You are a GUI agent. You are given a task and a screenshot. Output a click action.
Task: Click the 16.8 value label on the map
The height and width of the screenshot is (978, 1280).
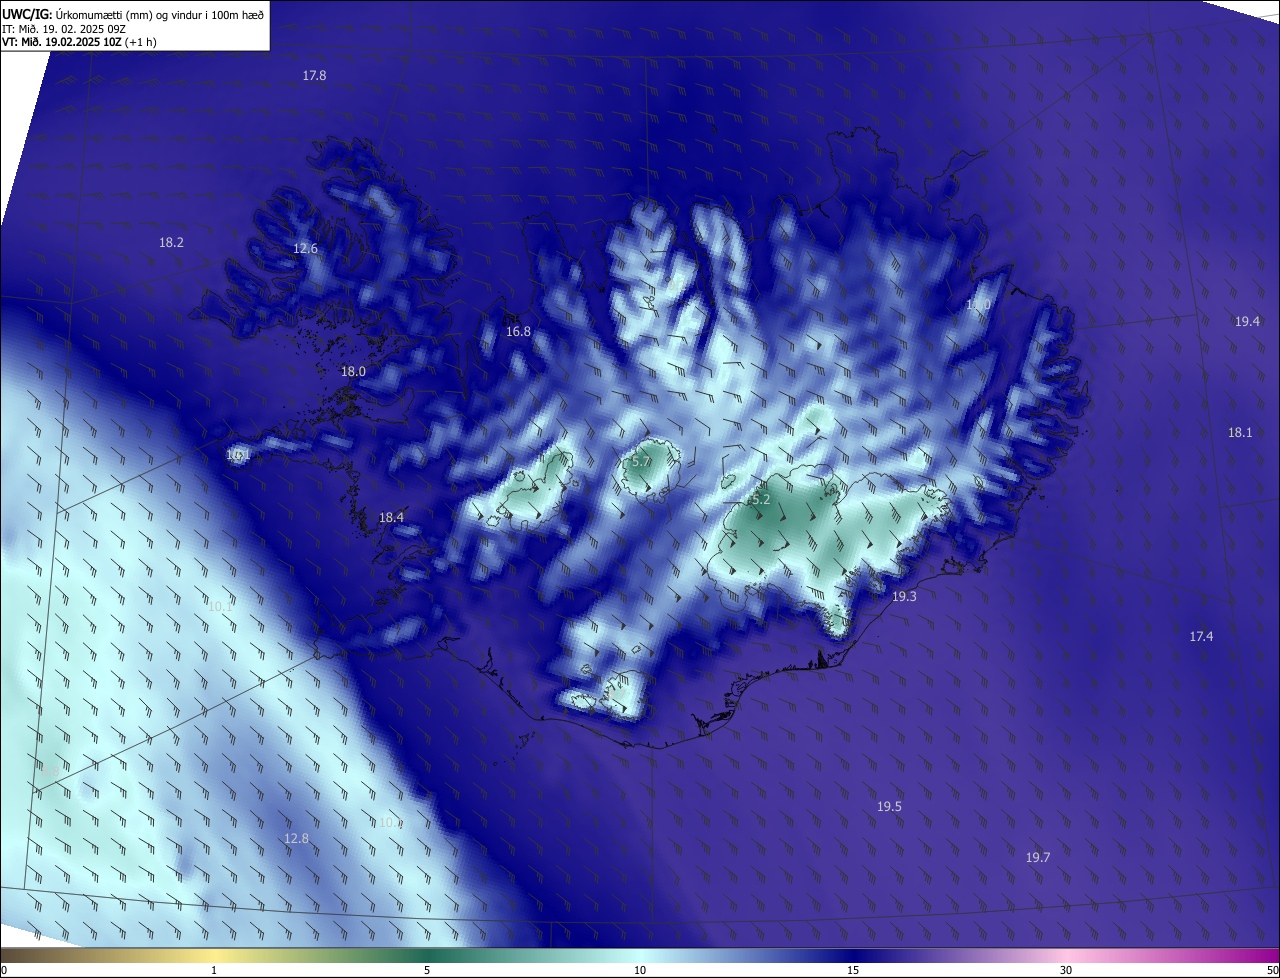tap(518, 332)
